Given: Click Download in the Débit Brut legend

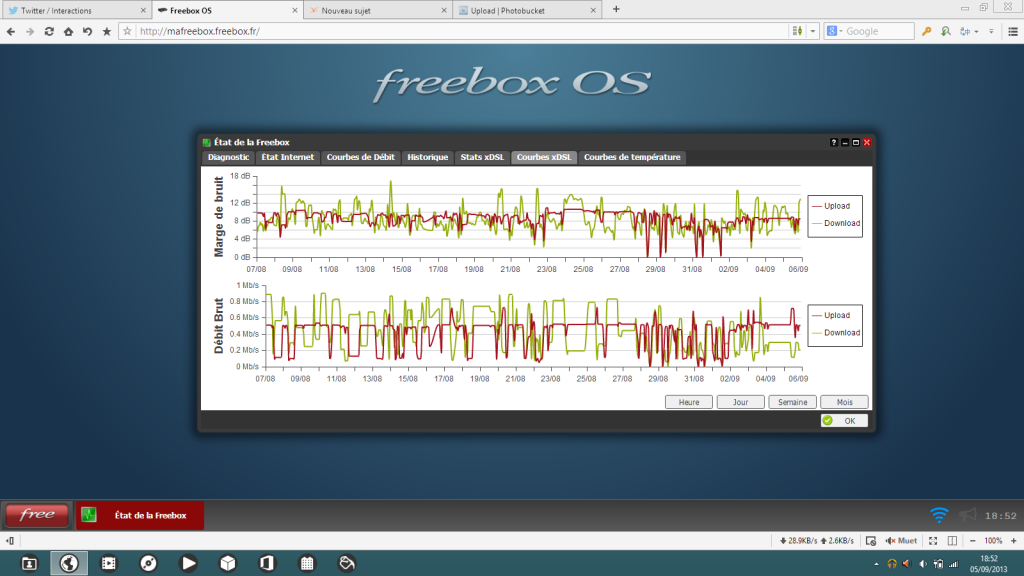Looking at the screenshot, I should (842, 333).
